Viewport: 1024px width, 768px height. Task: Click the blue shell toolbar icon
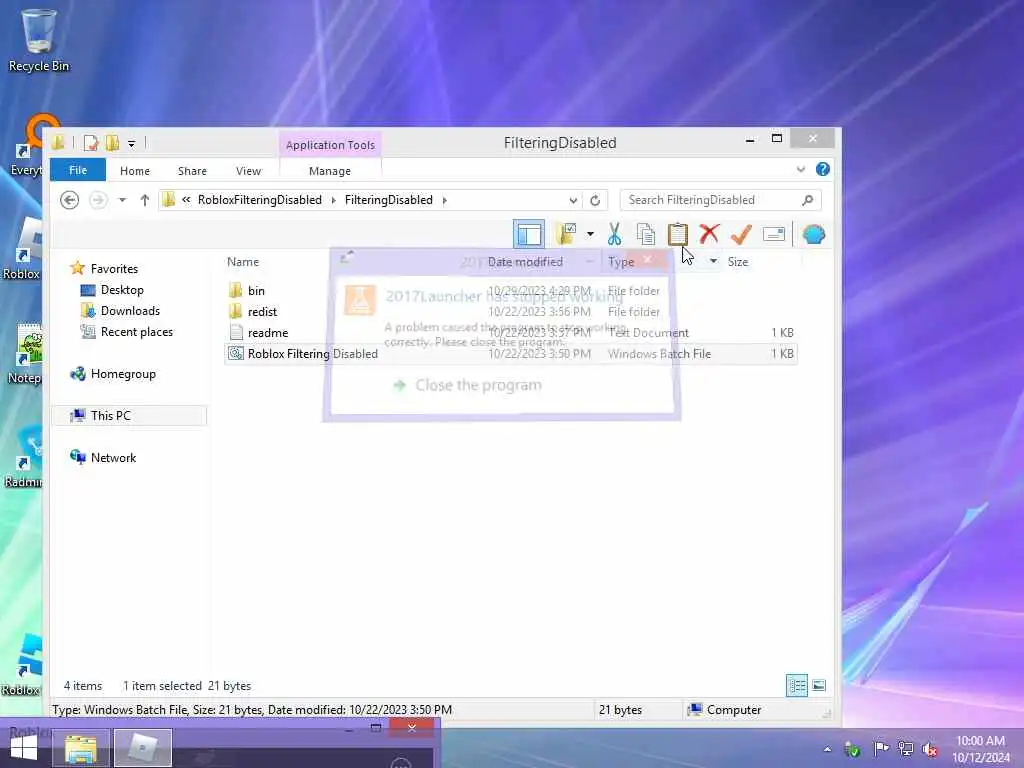click(x=814, y=234)
